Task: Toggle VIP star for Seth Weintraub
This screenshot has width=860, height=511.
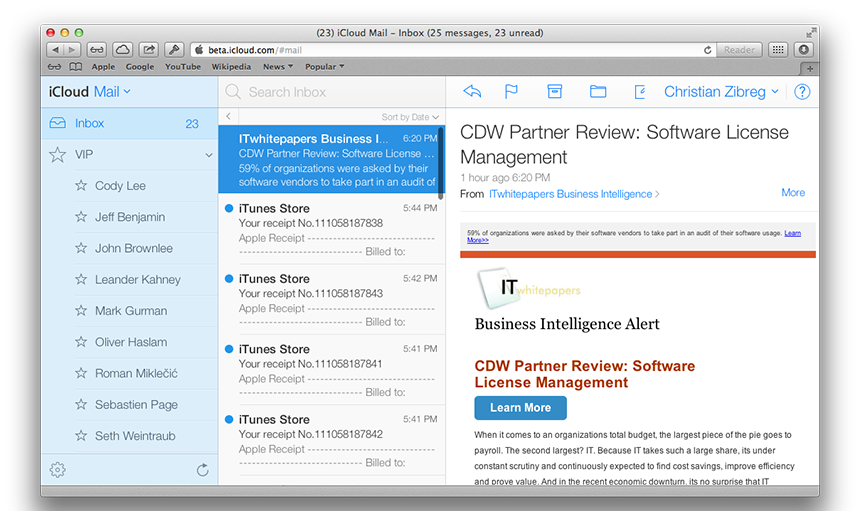Action: [81, 435]
